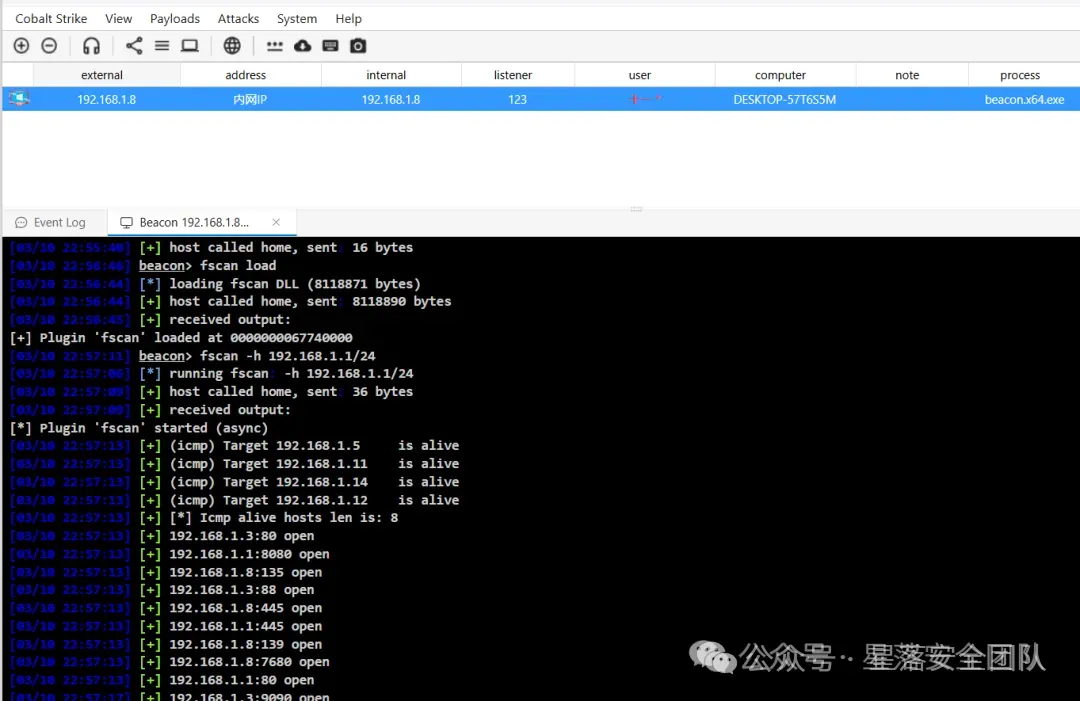Click the disconnect minus-circle toolbar icon
1080x701 pixels.
tap(49, 45)
